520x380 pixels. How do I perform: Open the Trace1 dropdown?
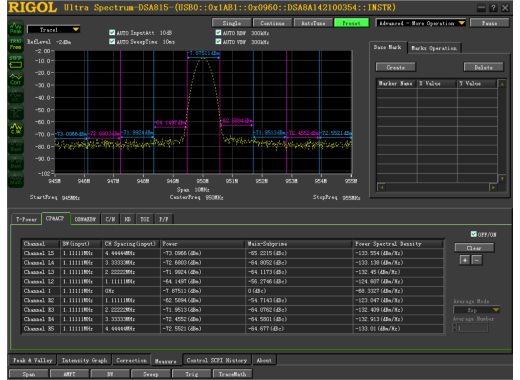click(53, 30)
